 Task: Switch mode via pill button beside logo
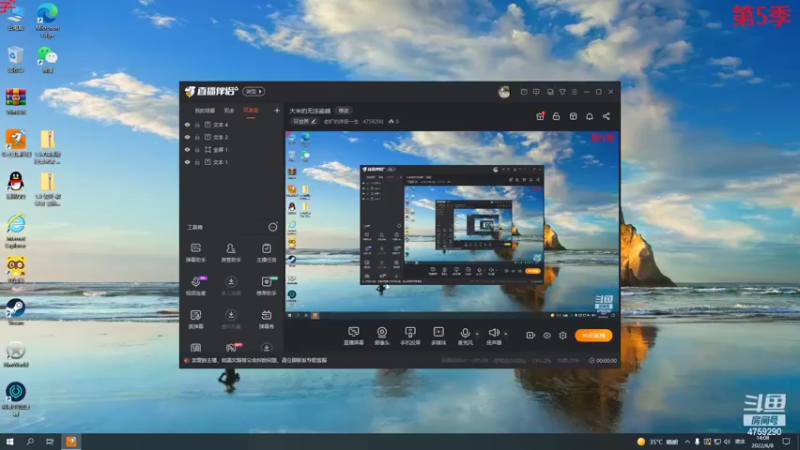coord(254,91)
